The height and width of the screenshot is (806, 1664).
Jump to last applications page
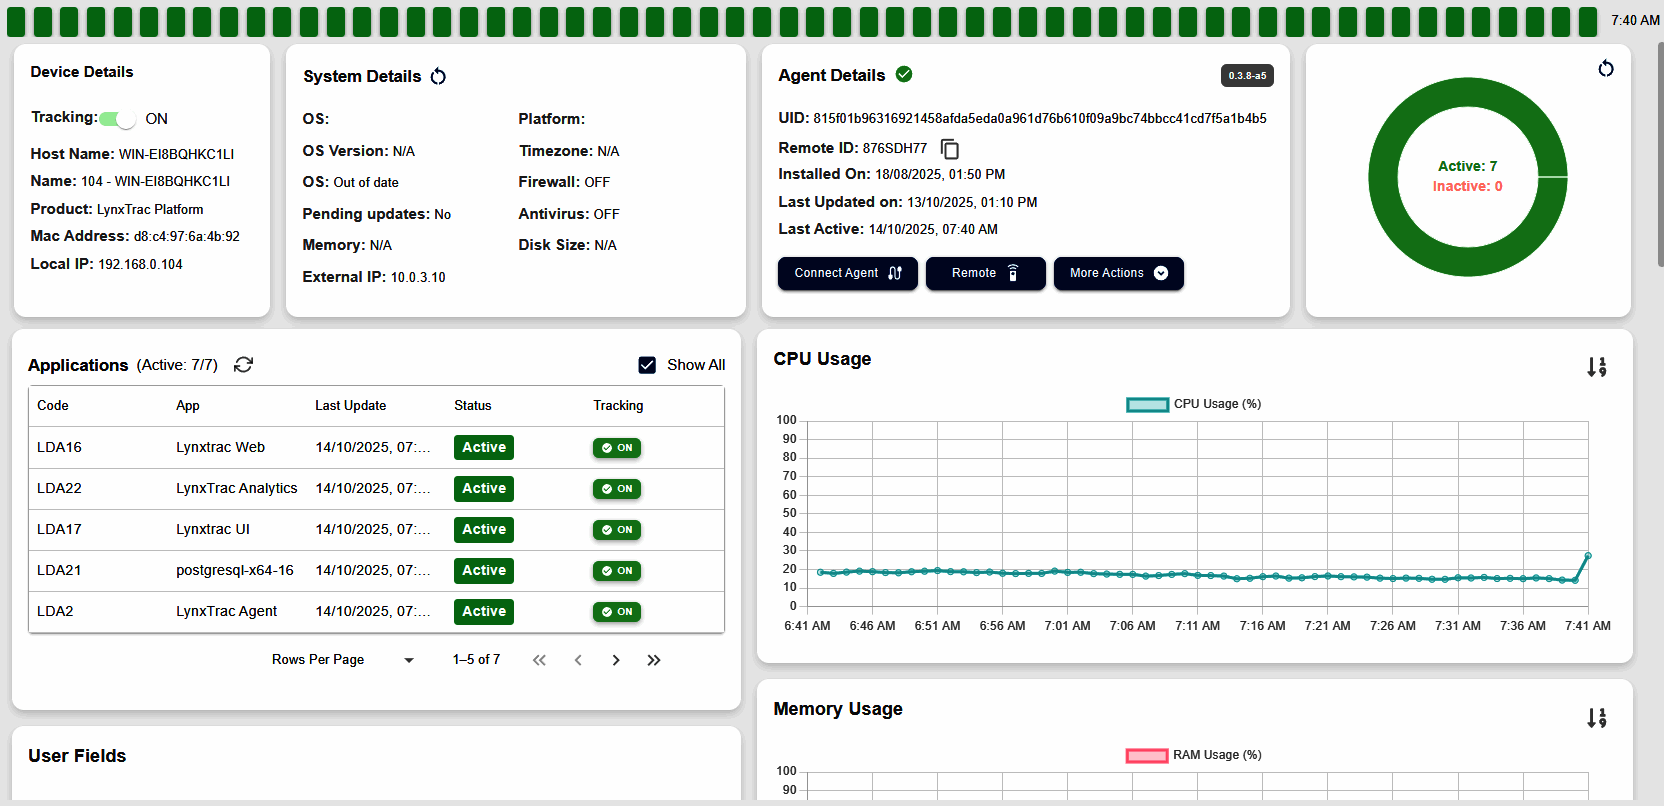click(654, 660)
